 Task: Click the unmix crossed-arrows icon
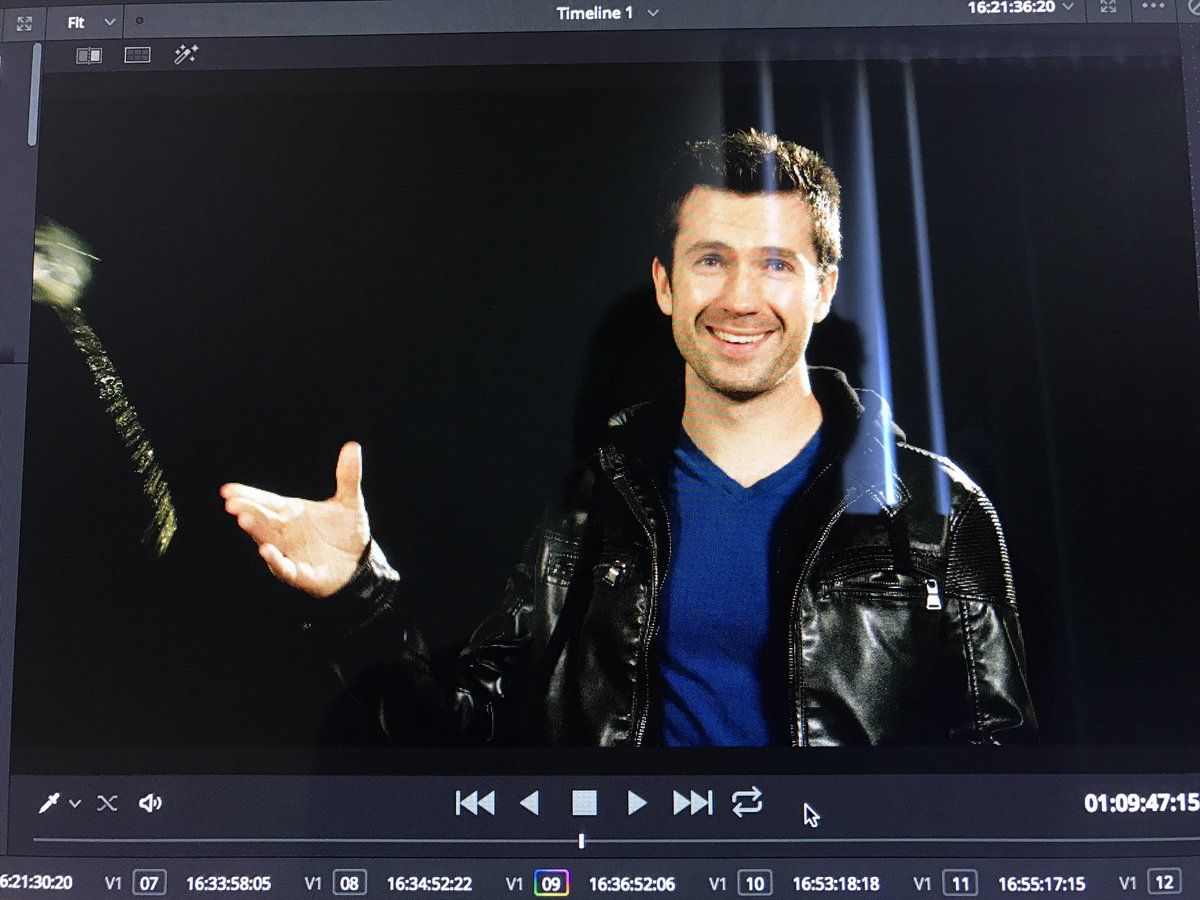[x=107, y=803]
